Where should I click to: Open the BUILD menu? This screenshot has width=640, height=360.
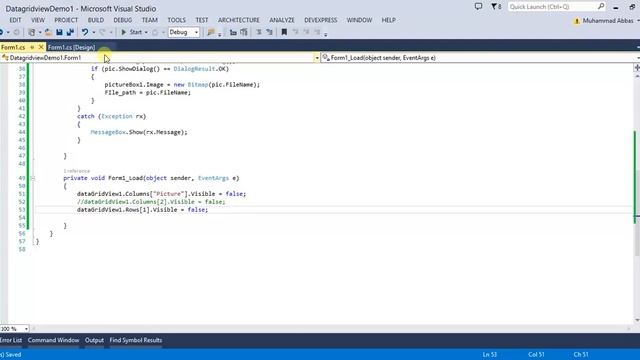point(96,20)
